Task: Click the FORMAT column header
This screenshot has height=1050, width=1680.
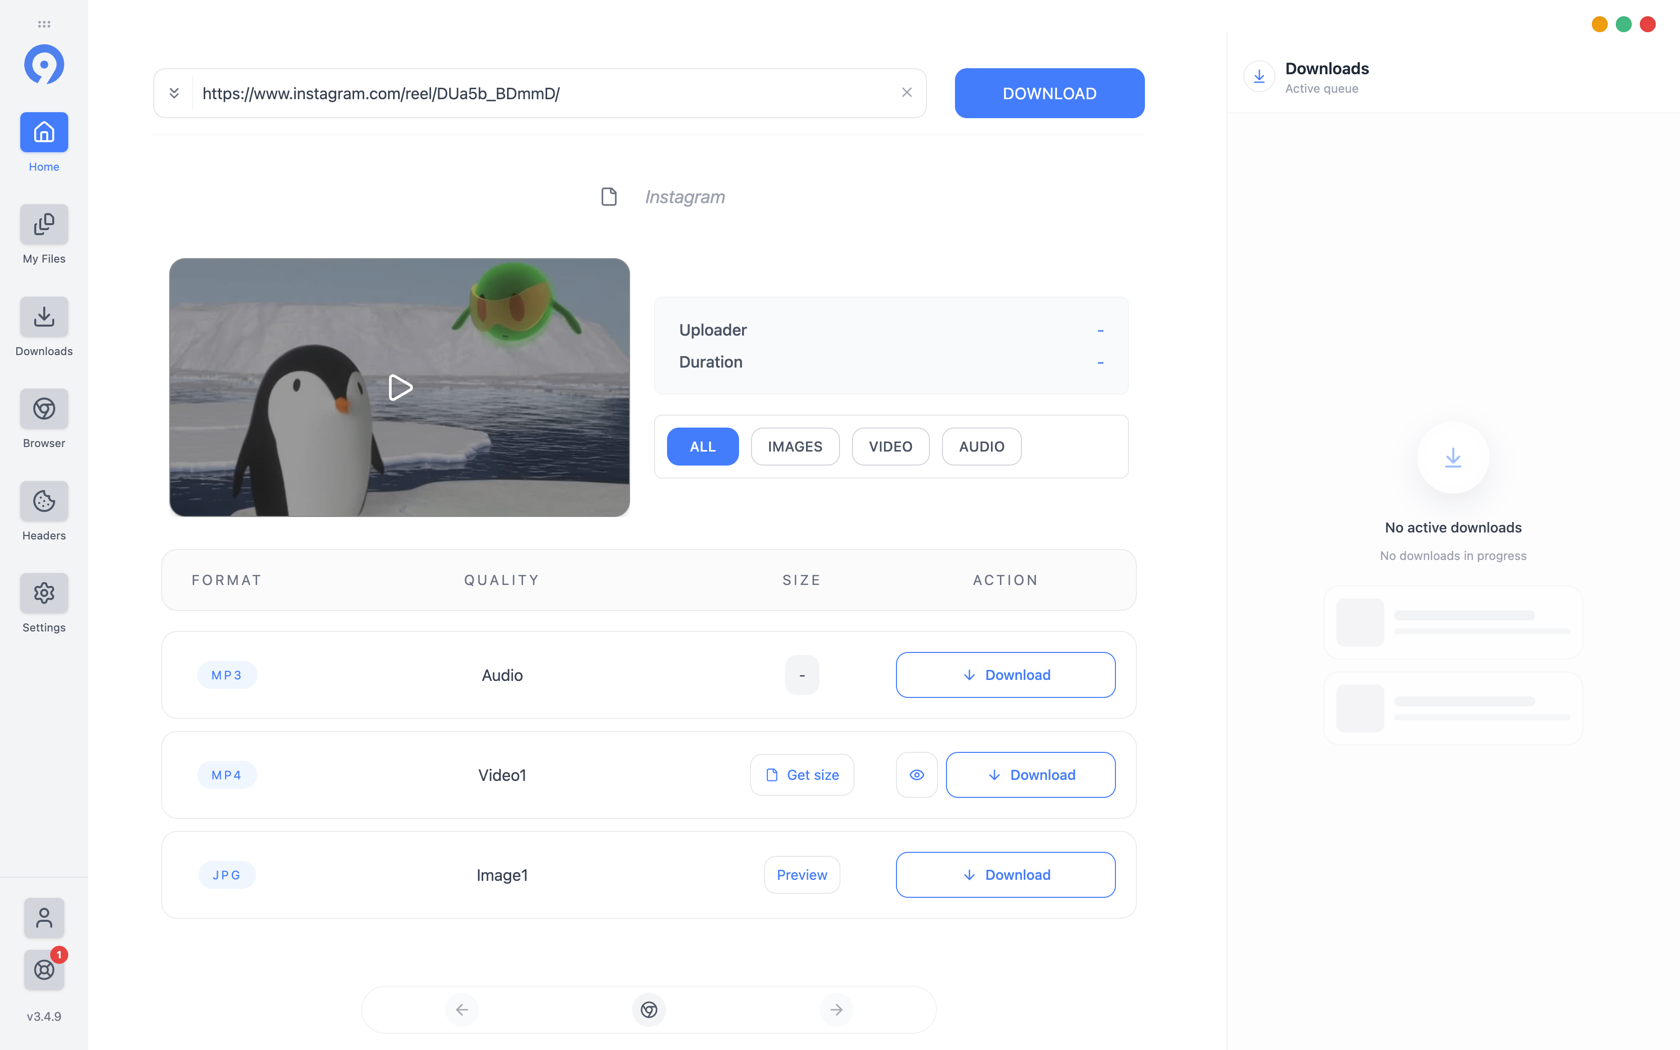Action: [x=227, y=580]
